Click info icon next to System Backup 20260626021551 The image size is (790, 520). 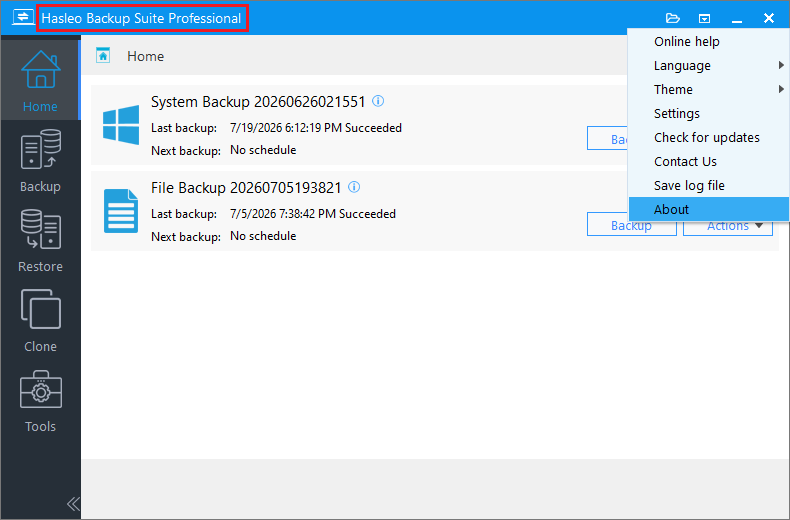pyautogui.click(x=378, y=101)
